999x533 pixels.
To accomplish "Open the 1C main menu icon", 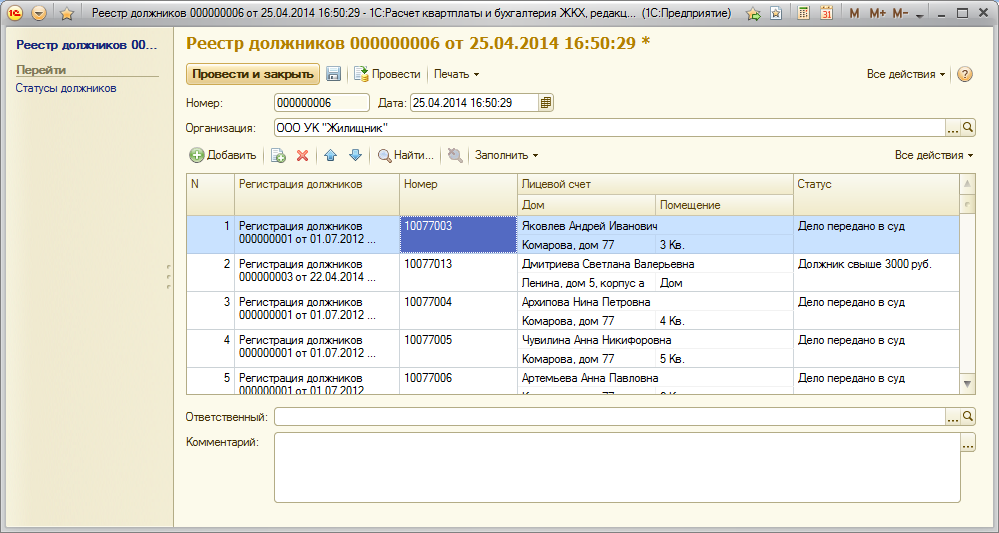I will pyautogui.click(x=16, y=13).
